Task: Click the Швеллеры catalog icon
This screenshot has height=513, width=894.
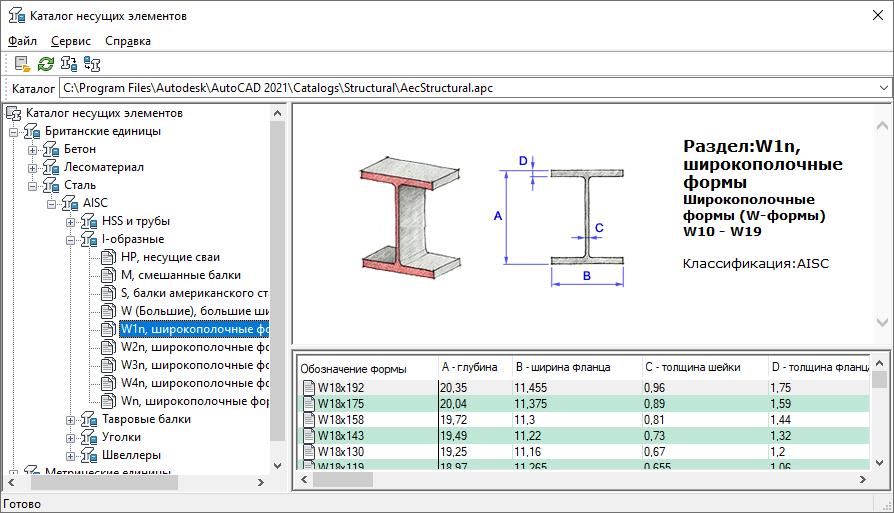Action: (x=89, y=455)
